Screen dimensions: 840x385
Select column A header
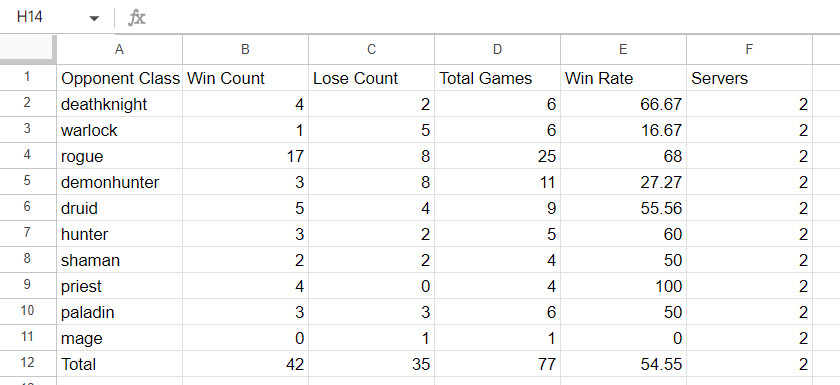pos(119,50)
